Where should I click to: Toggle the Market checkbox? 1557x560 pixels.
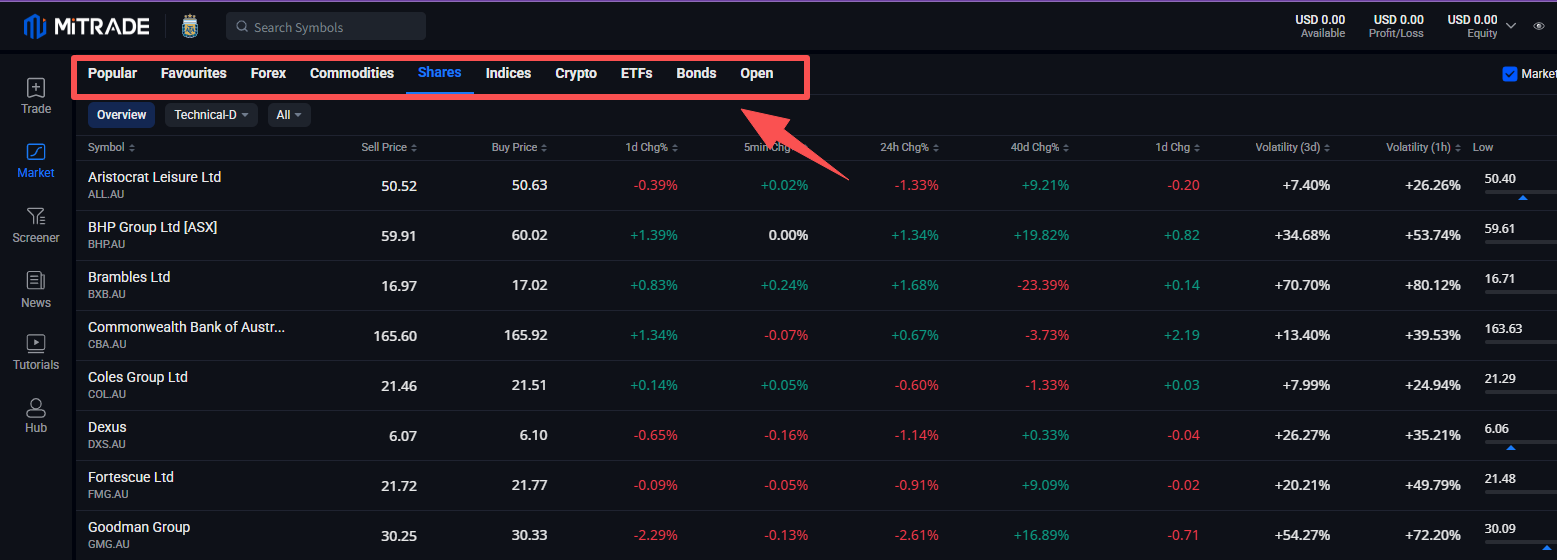coord(1510,74)
